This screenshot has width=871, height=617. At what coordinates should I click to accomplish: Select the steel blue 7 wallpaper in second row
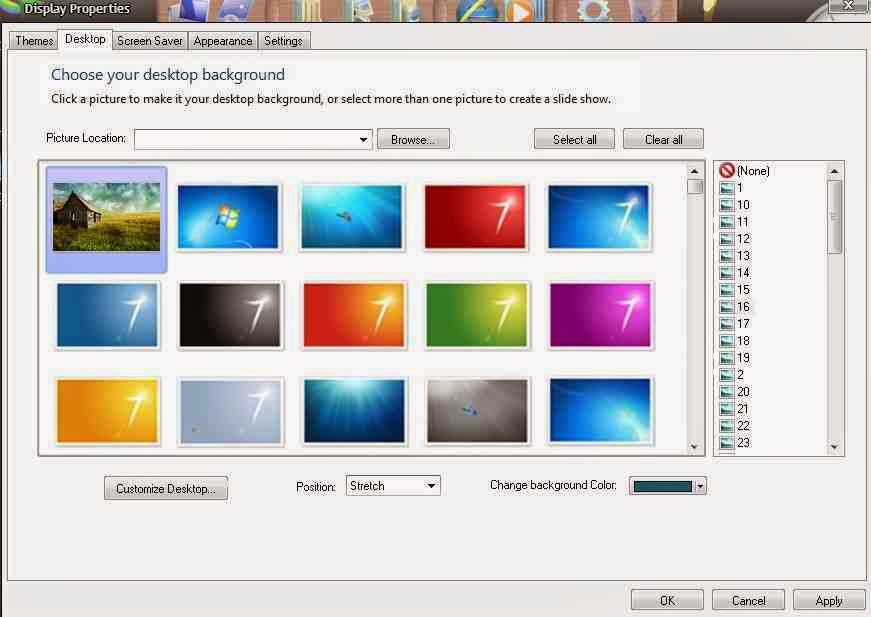click(107, 315)
